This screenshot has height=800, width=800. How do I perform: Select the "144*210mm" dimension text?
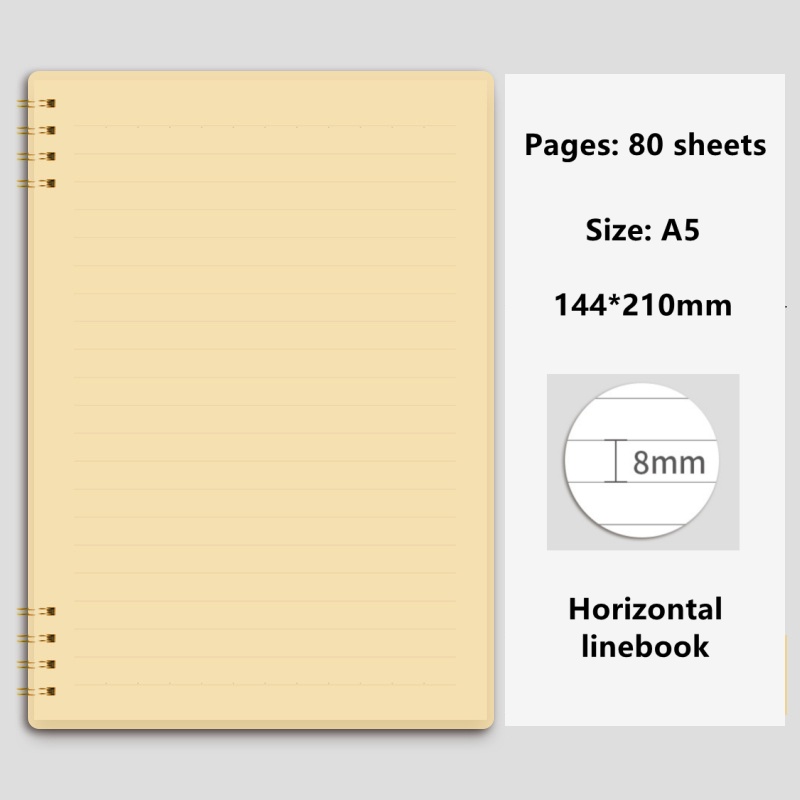tap(642, 304)
